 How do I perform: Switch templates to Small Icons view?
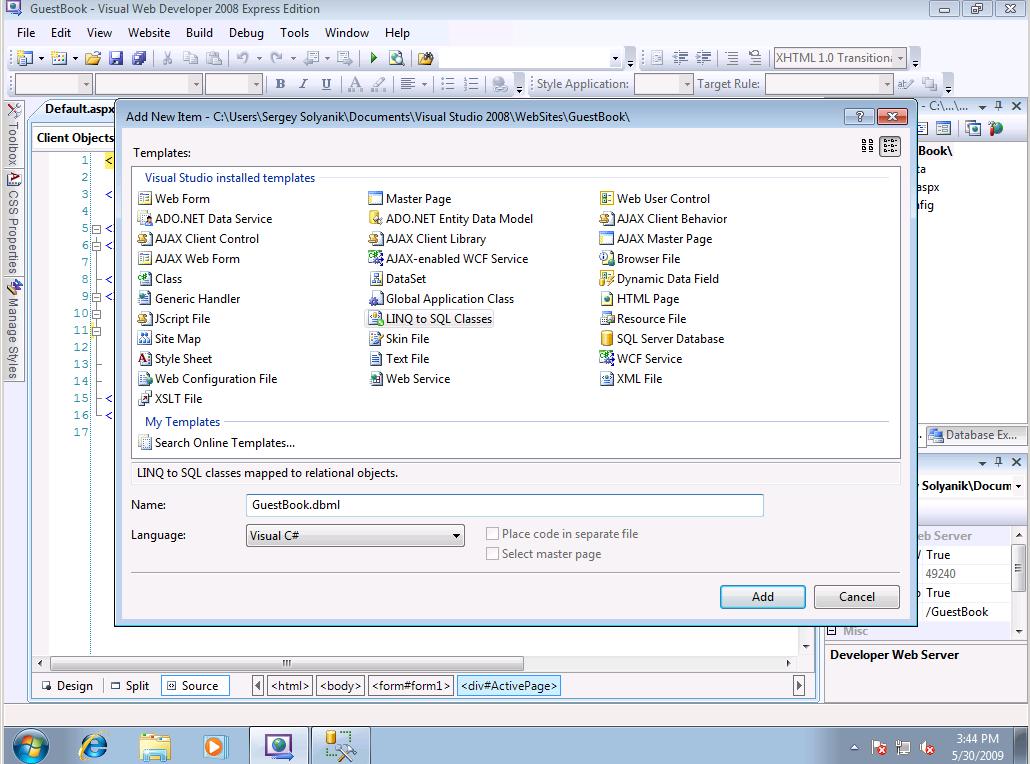890,146
